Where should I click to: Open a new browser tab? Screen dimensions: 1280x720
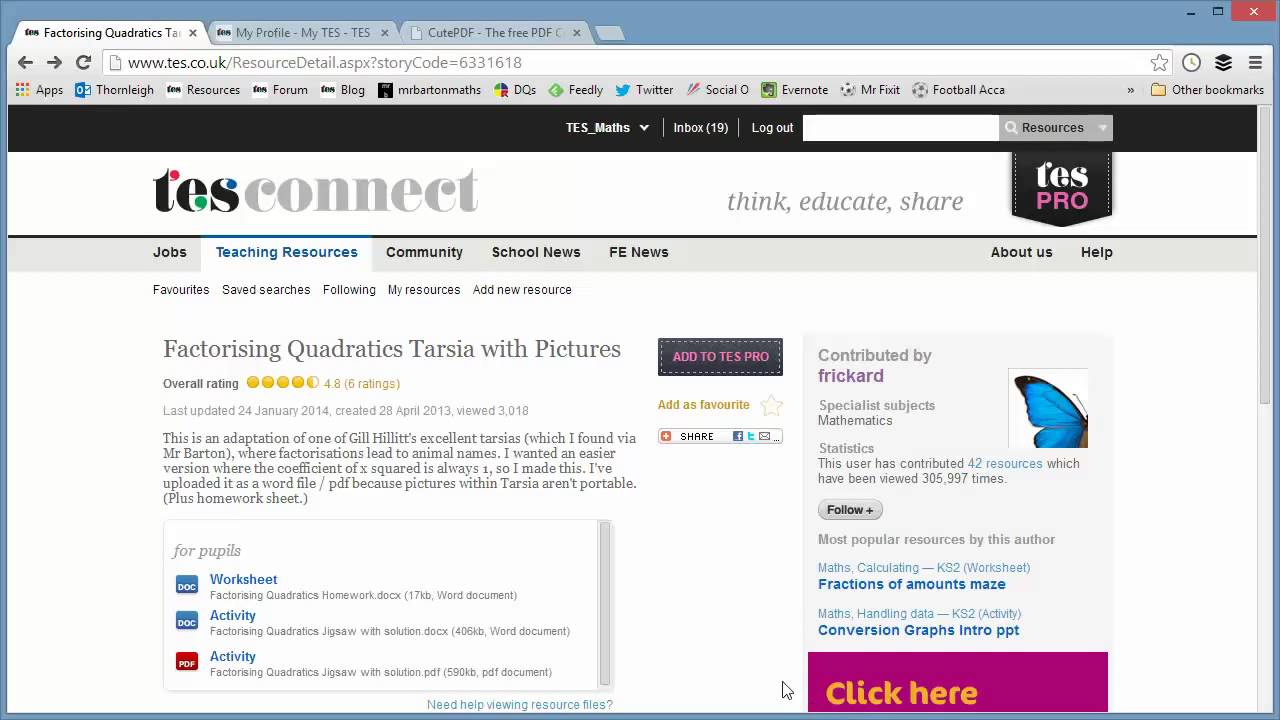pyautogui.click(x=609, y=33)
